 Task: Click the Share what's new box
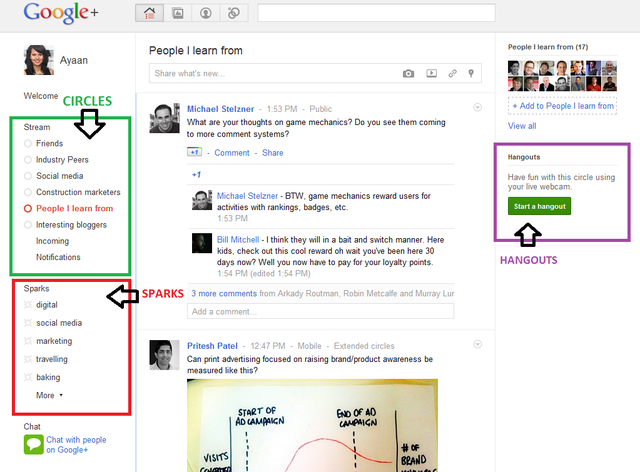[x=315, y=73]
